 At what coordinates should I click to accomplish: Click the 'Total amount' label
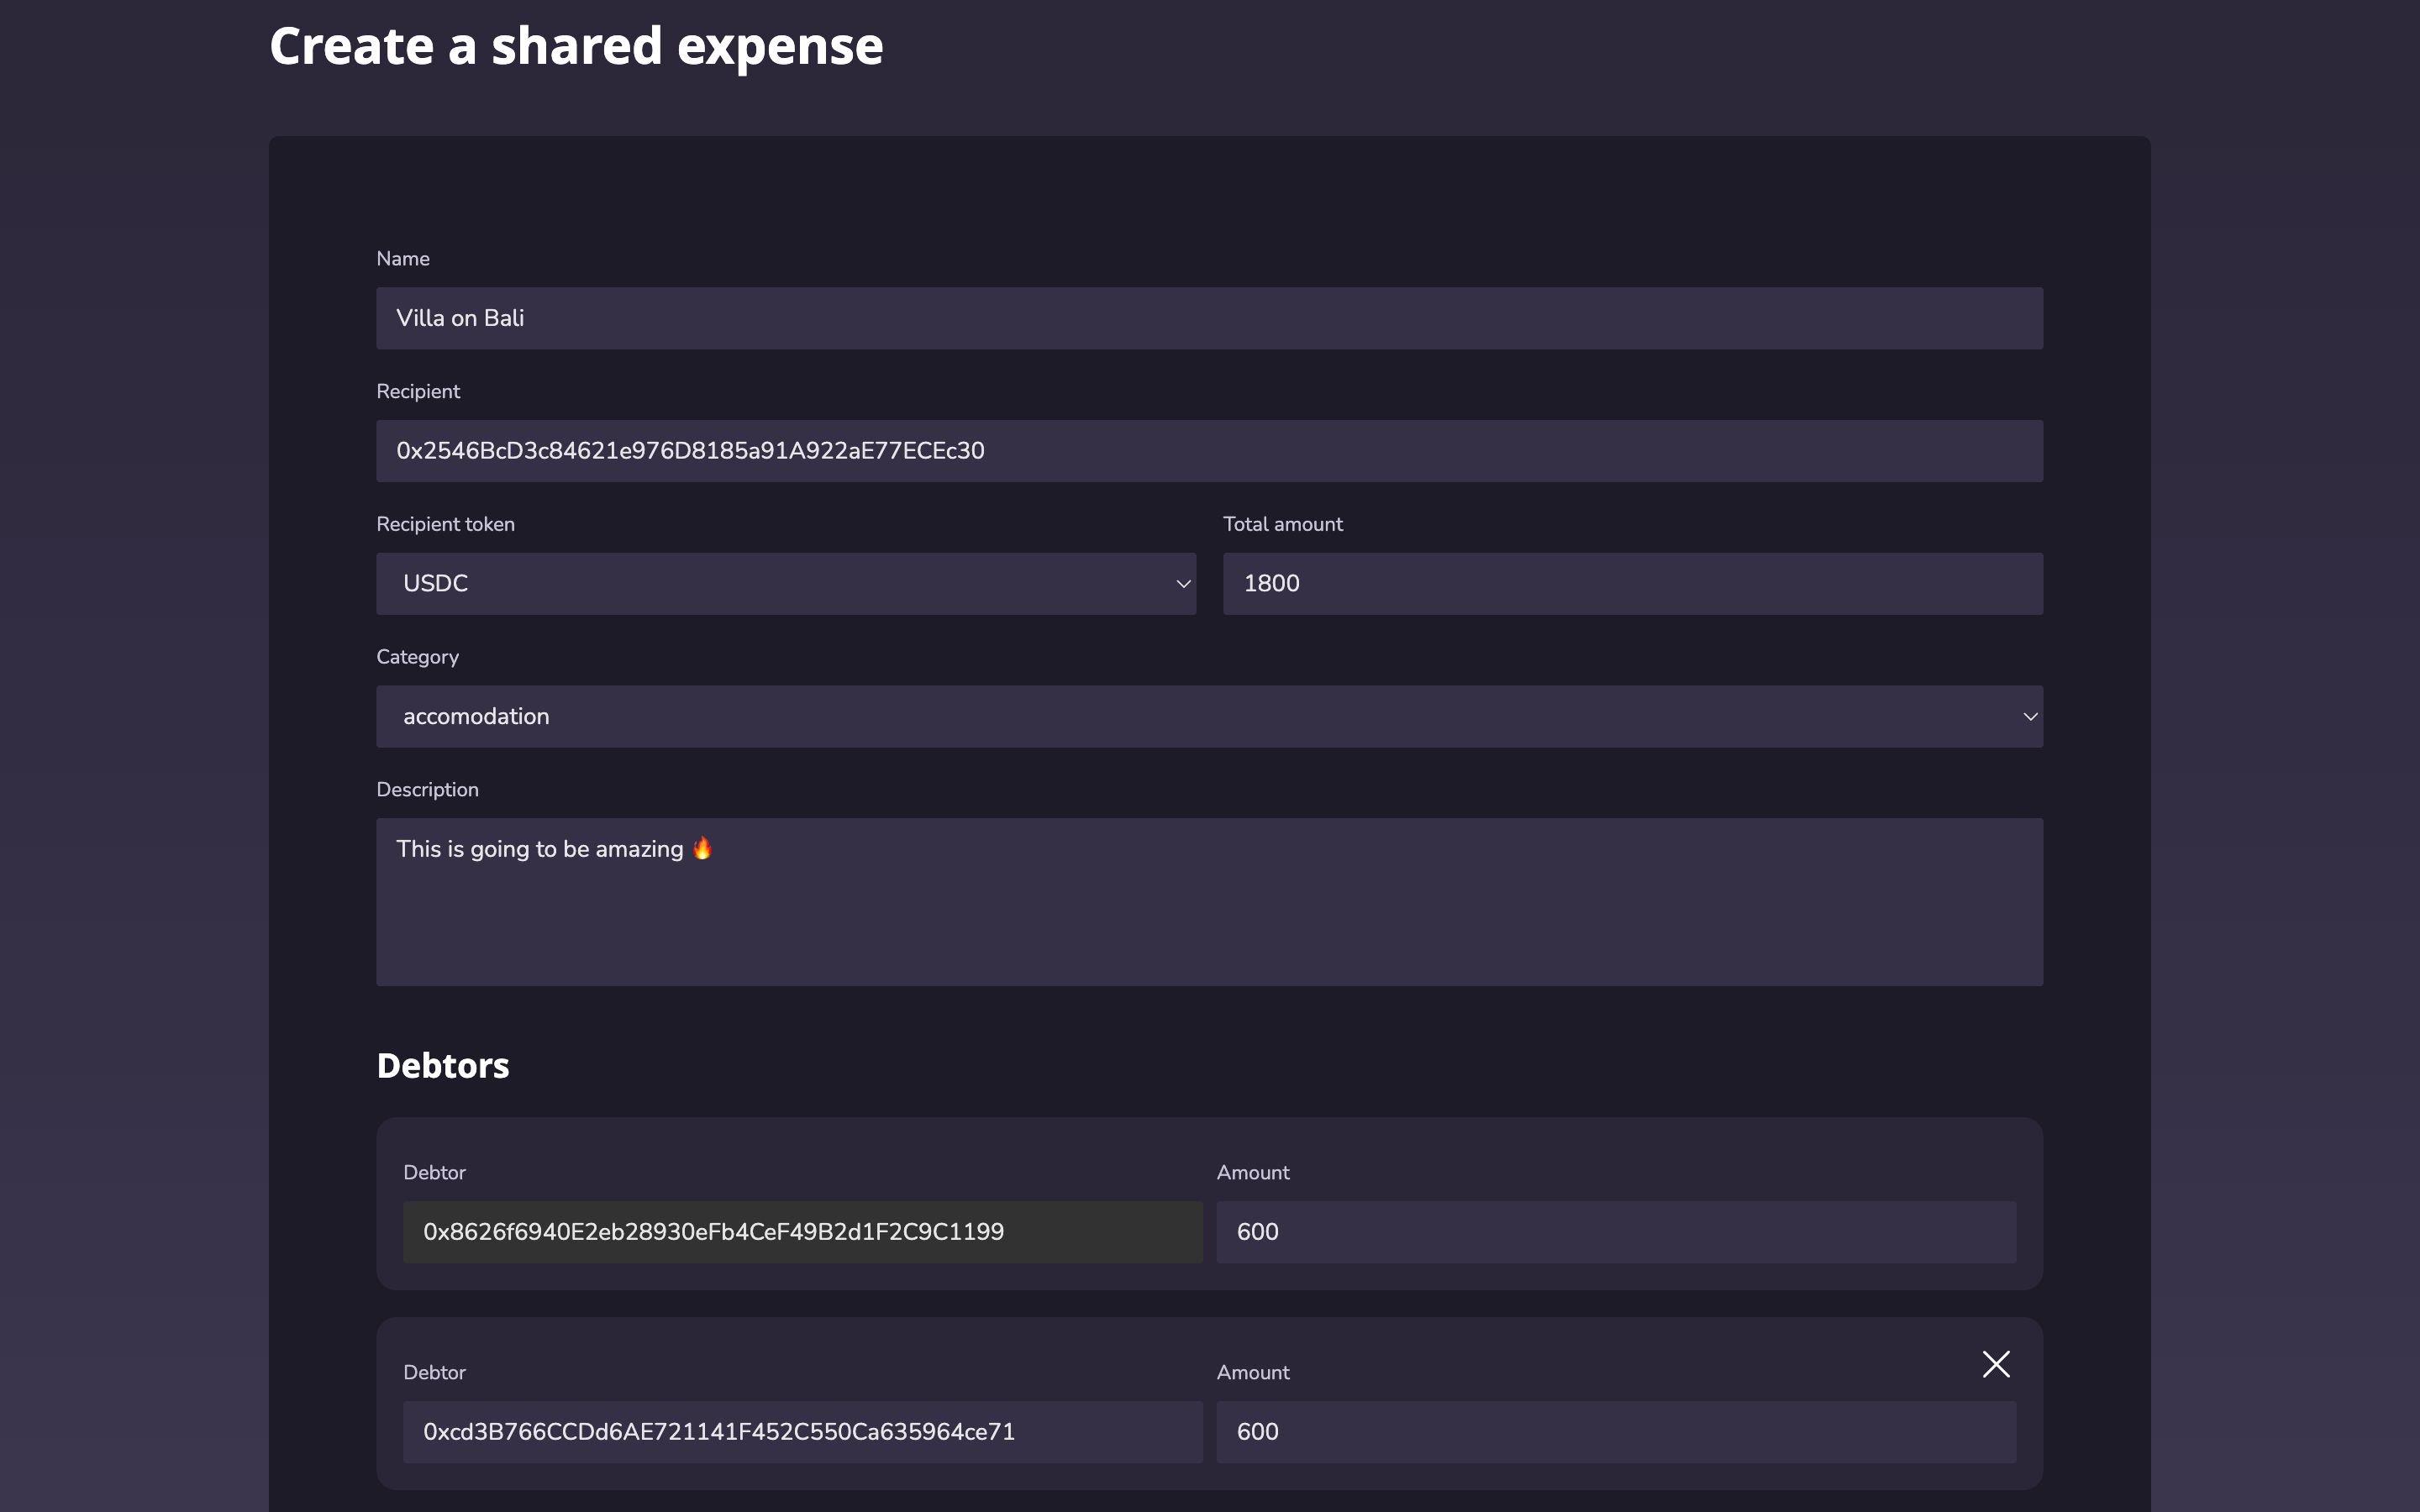[1283, 525]
